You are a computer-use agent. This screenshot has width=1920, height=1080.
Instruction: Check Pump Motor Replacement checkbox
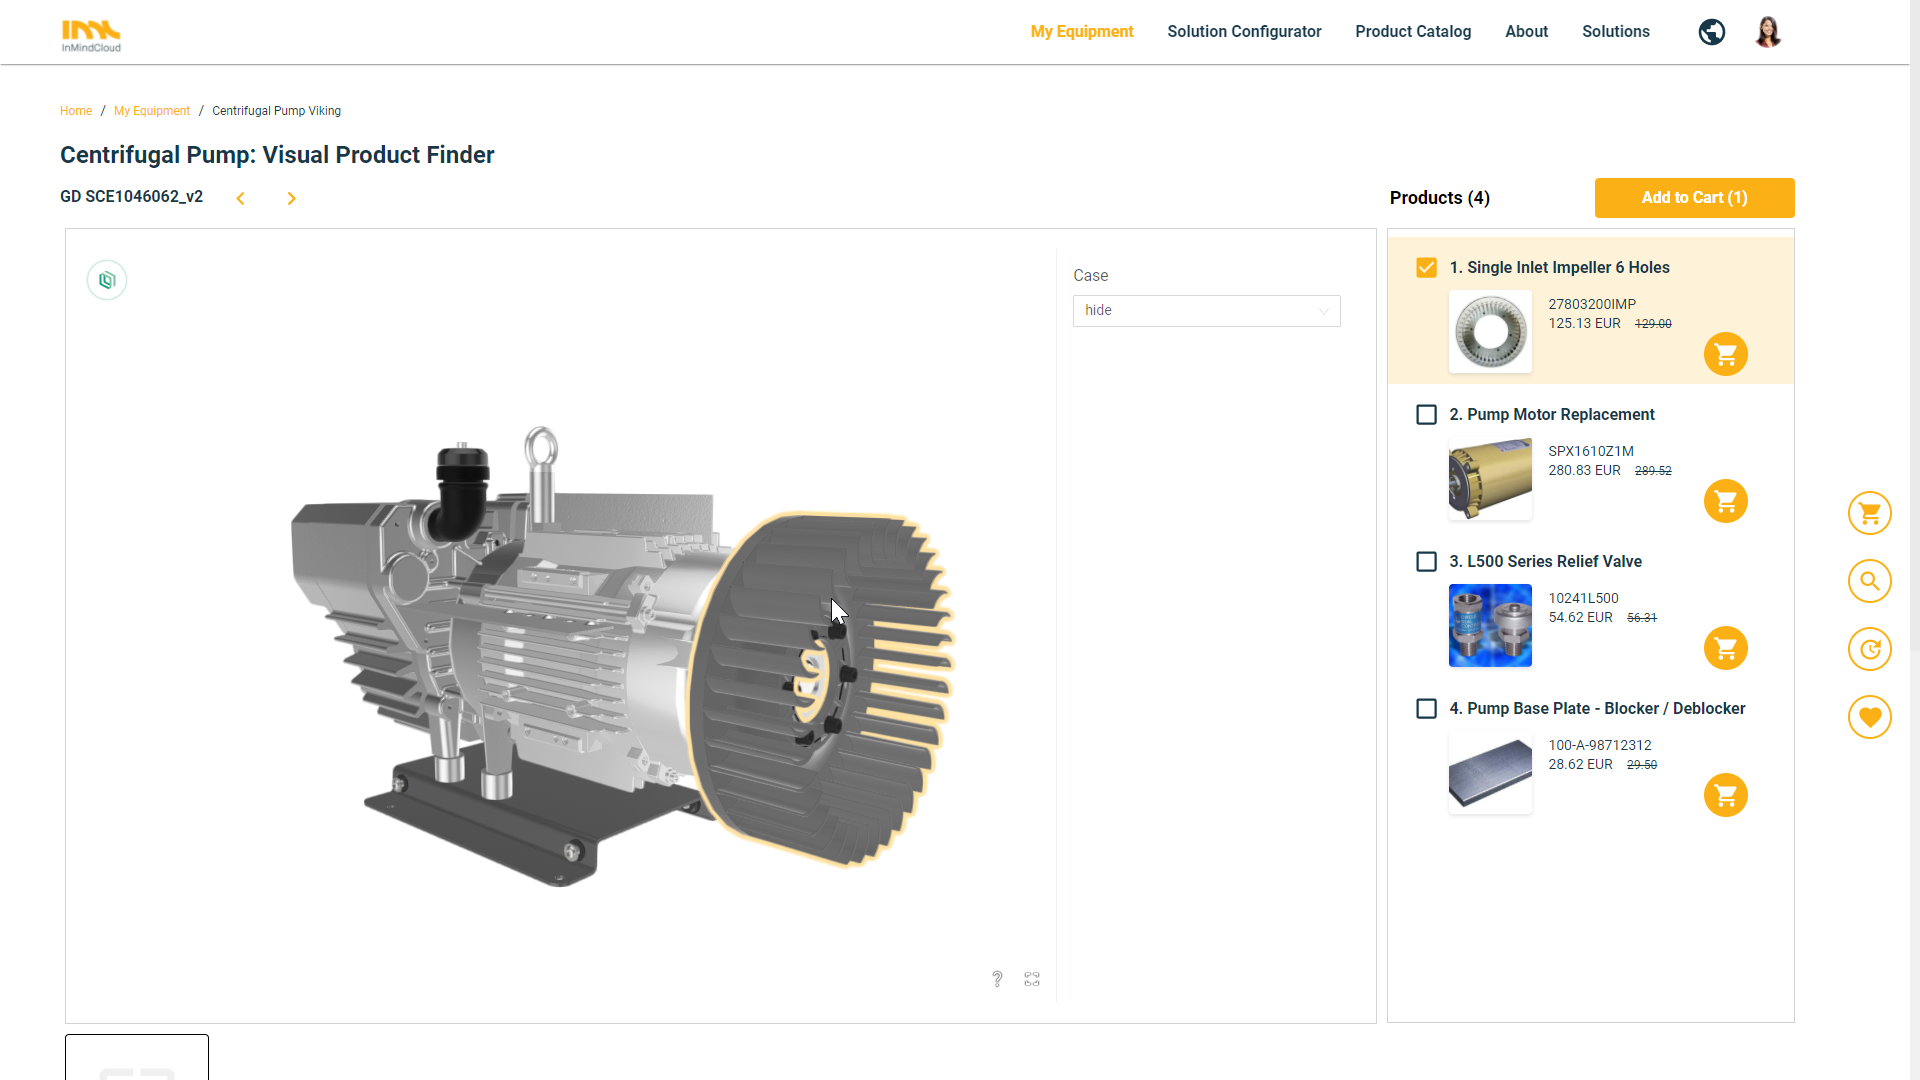(x=1426, y=415)
